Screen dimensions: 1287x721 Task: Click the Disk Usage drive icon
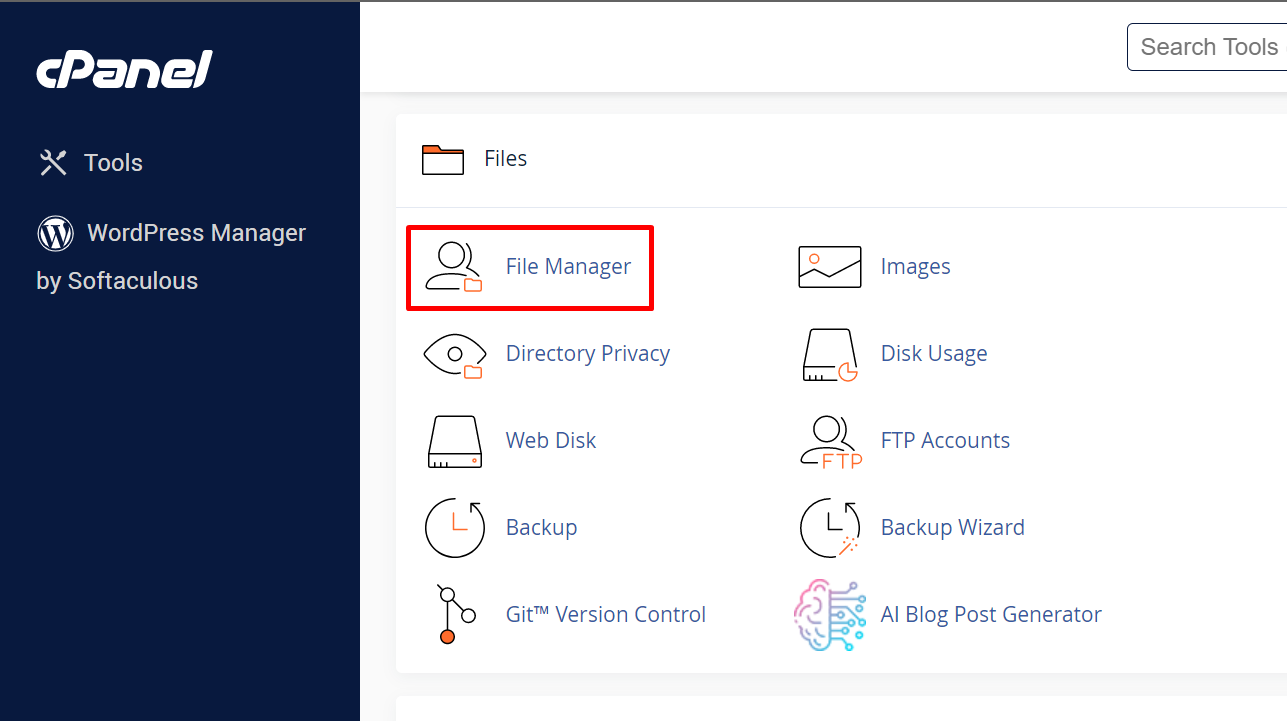[x=831, y=354]
